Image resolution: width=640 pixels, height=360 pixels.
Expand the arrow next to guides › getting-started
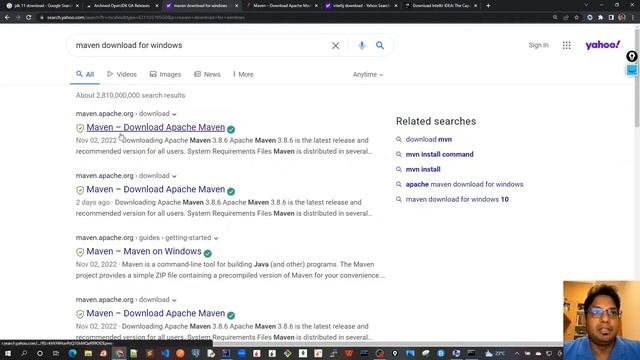pyautogui.click(x=216, y=238)
